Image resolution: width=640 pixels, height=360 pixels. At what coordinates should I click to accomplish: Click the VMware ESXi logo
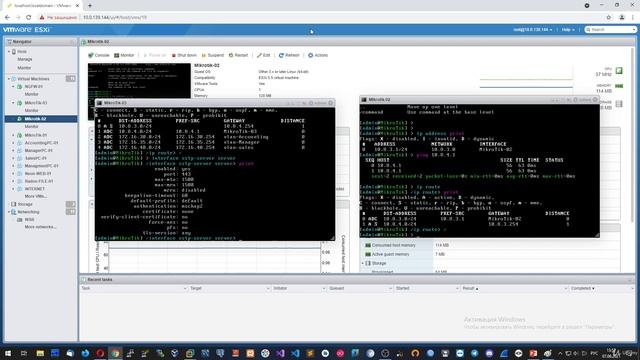(27, 30)
